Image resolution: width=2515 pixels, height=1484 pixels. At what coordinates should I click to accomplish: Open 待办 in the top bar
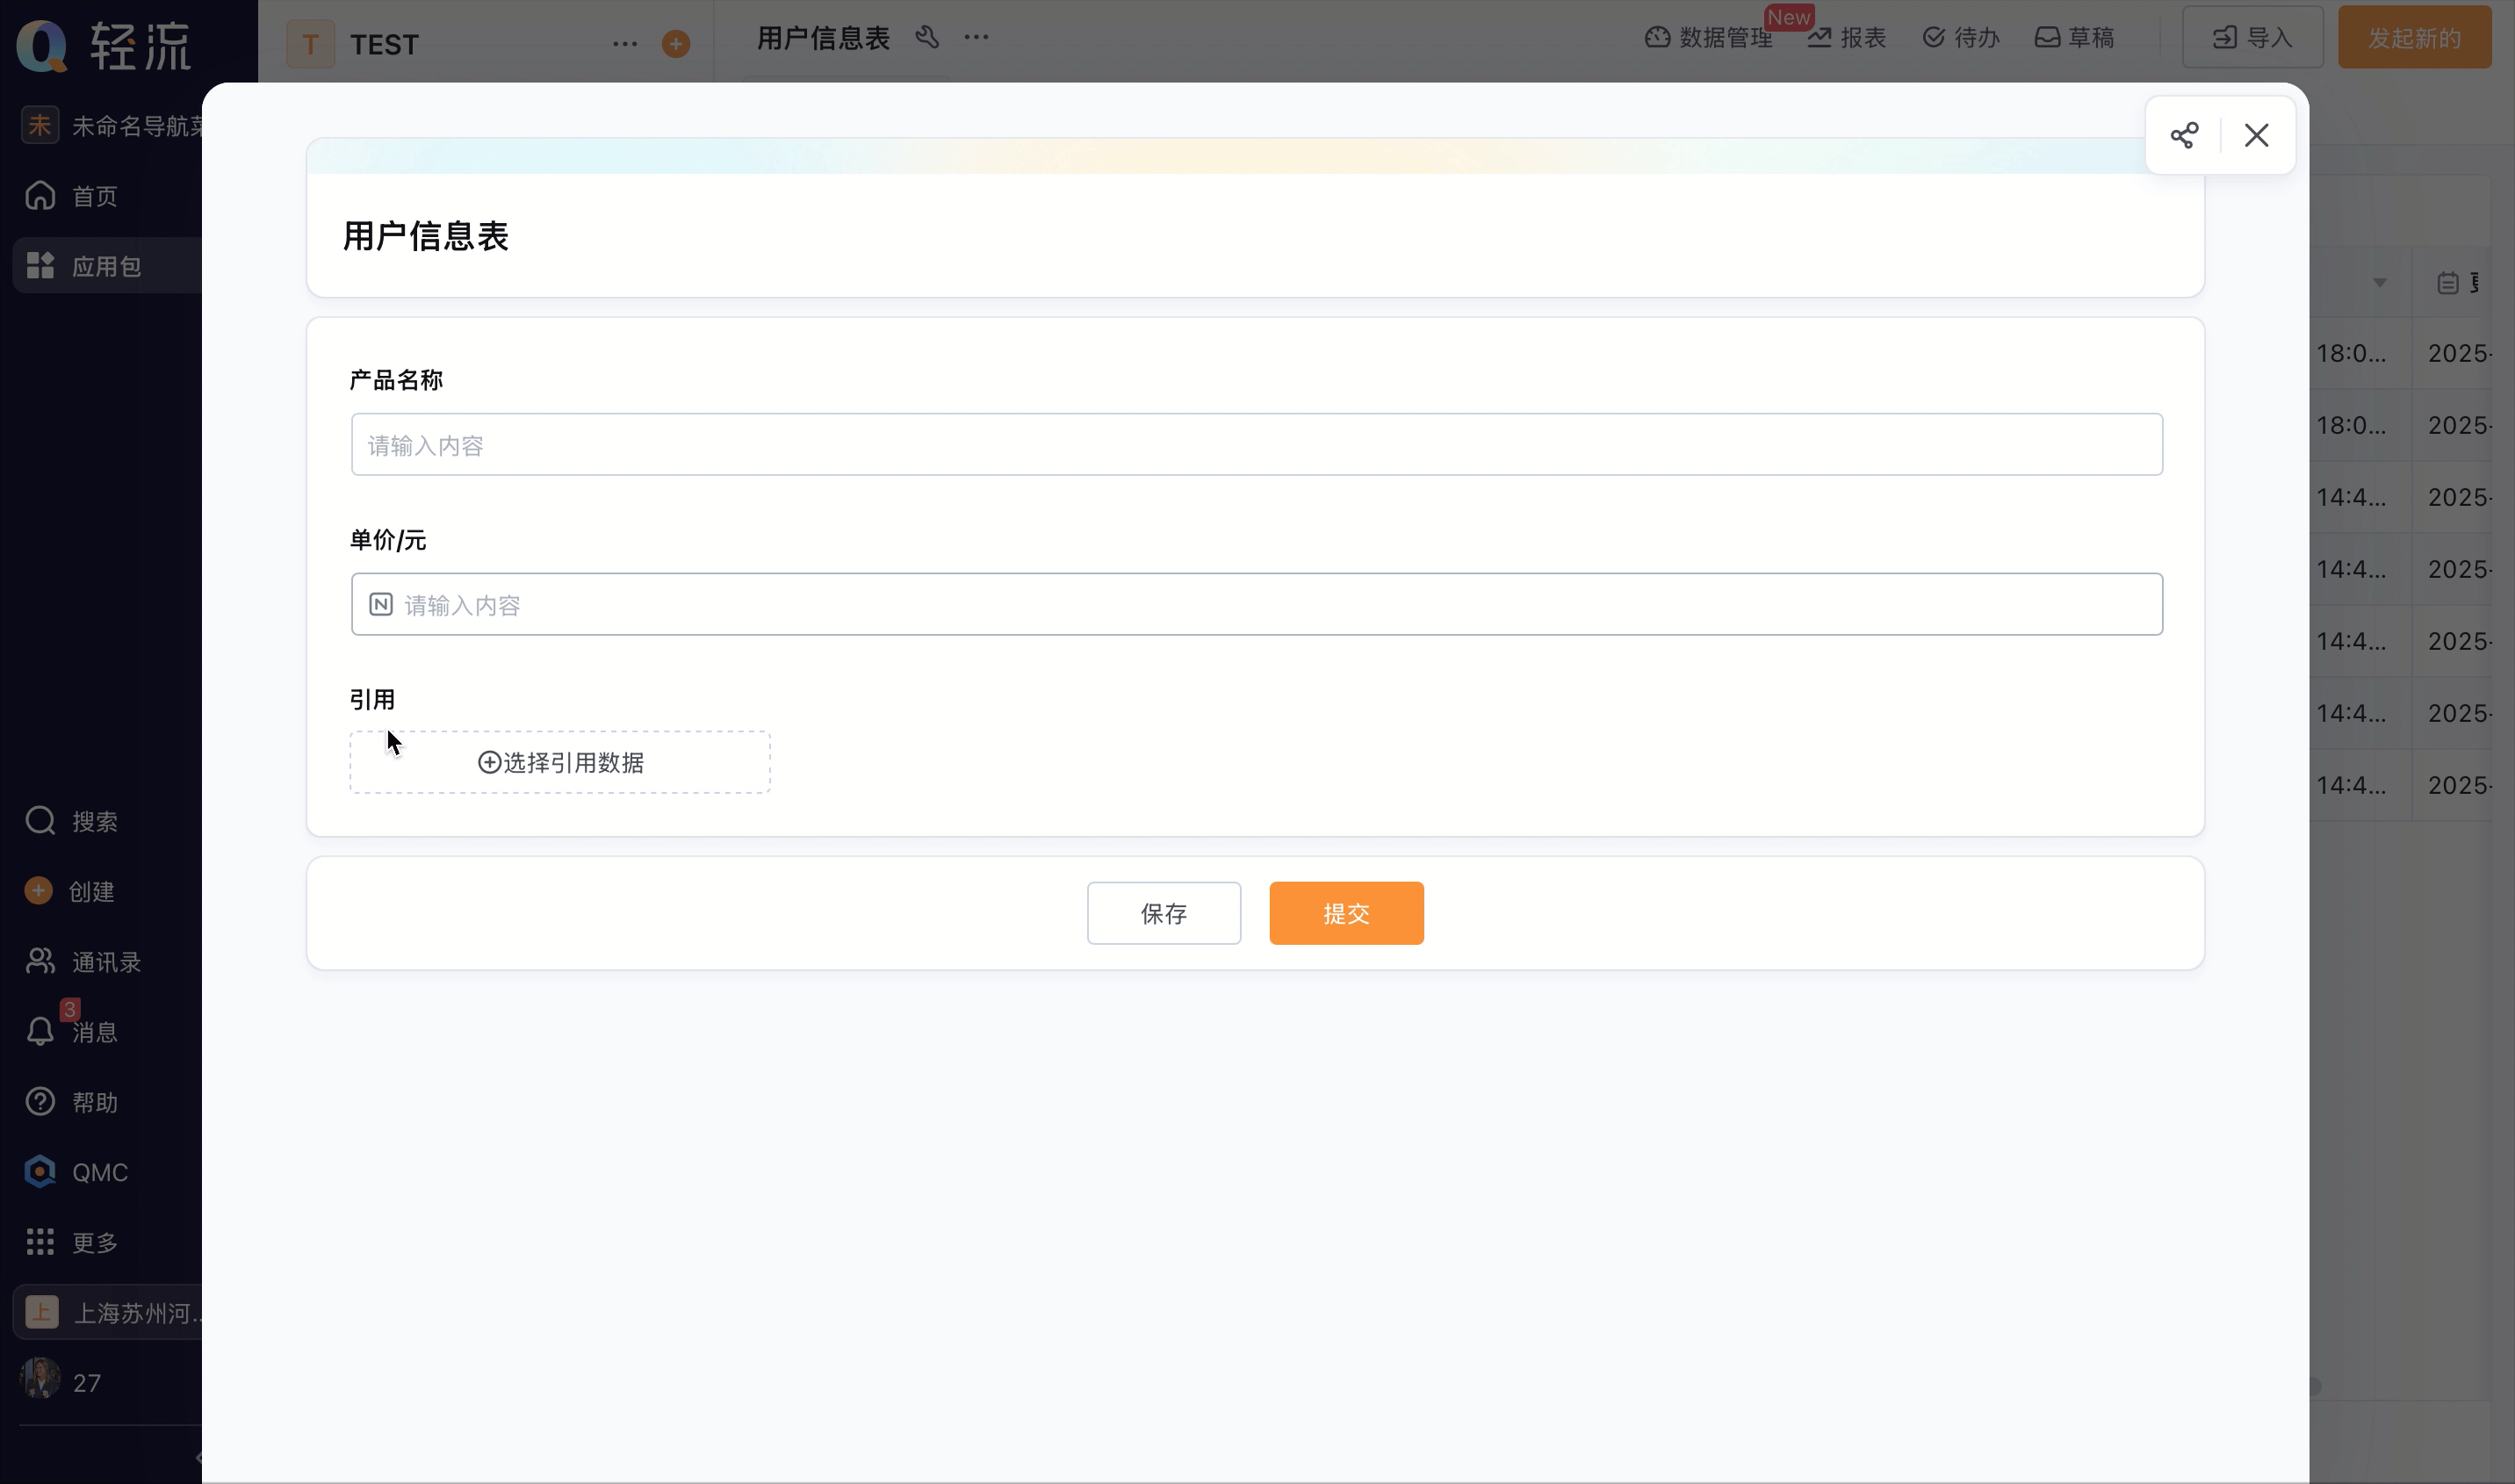tap(1961, 38)
